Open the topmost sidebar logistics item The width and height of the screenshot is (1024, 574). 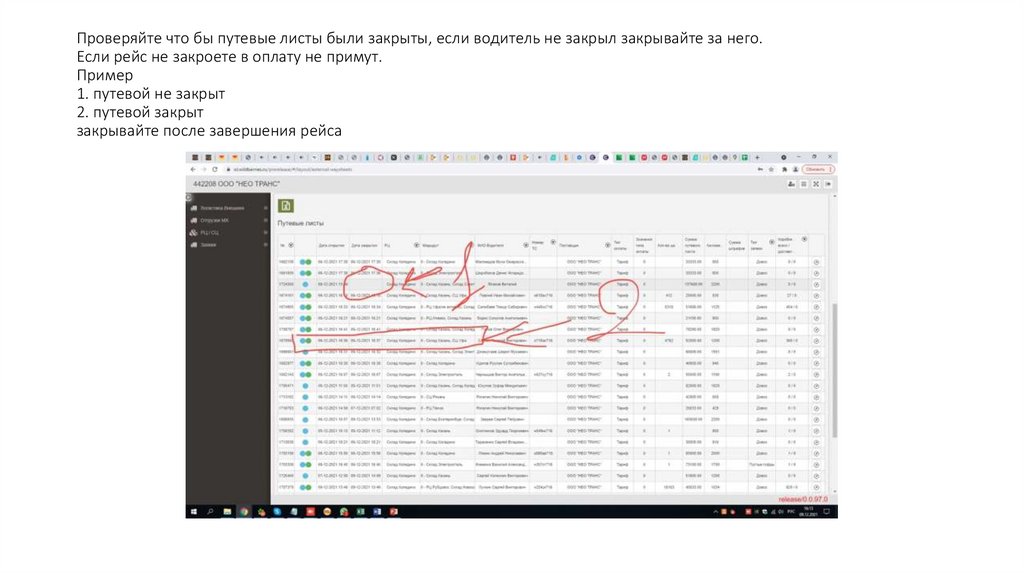222,208
